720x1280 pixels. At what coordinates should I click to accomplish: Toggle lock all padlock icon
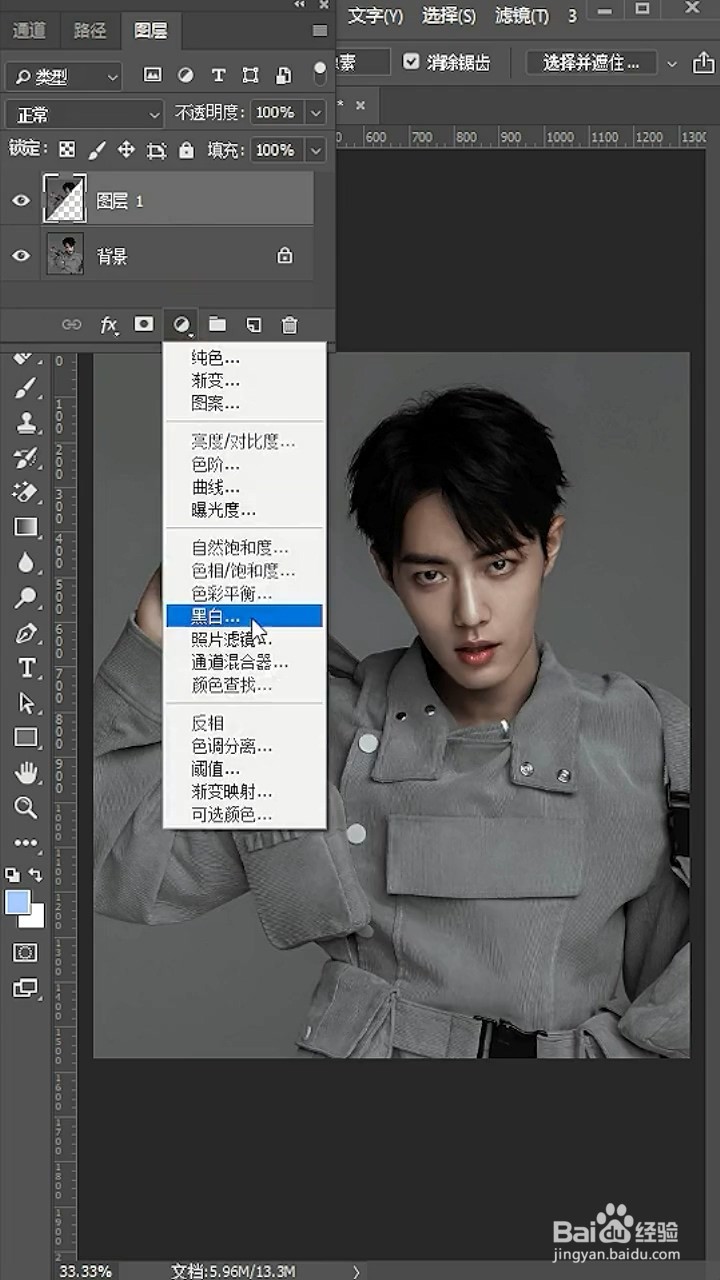click(x=186, y=150)
